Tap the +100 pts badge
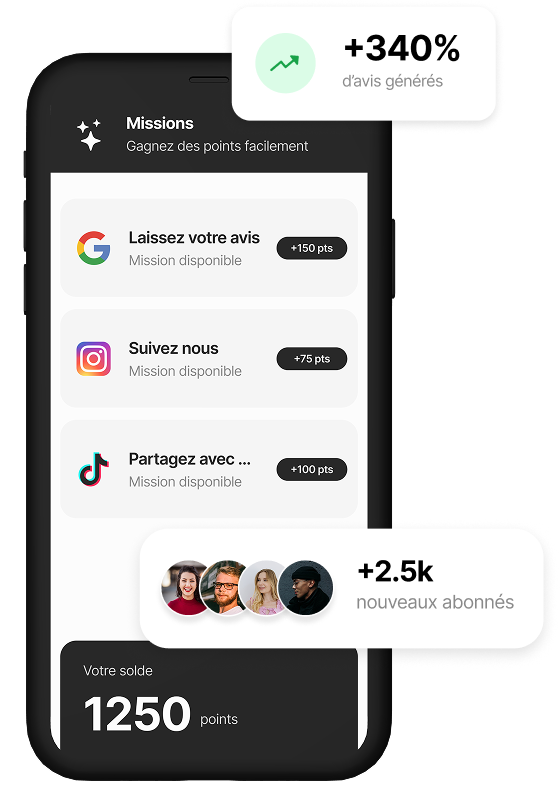560x805 pixels. (x=312, y=469)
